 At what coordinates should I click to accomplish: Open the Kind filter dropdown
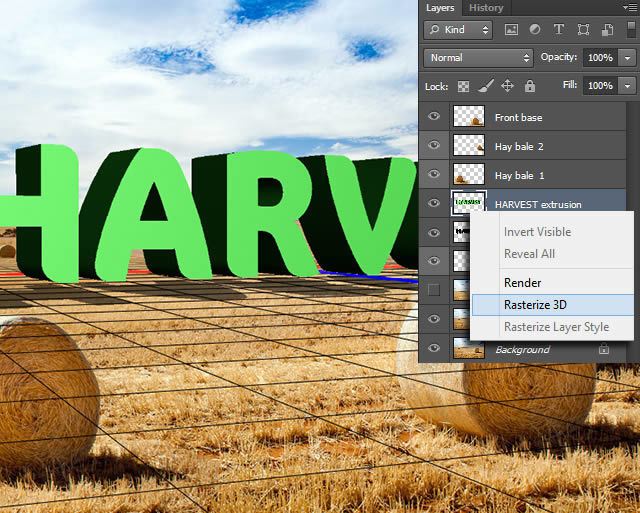(x=458, y=30)
